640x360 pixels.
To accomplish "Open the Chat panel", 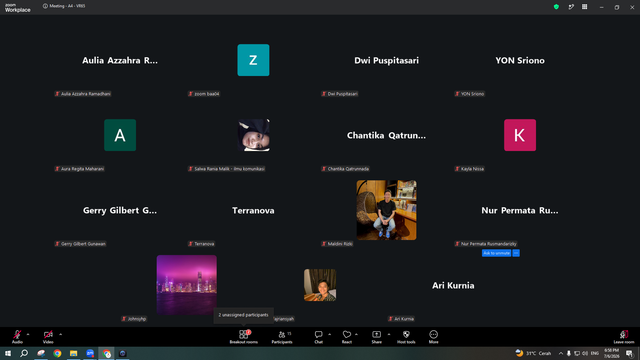I will click(318, 336).
